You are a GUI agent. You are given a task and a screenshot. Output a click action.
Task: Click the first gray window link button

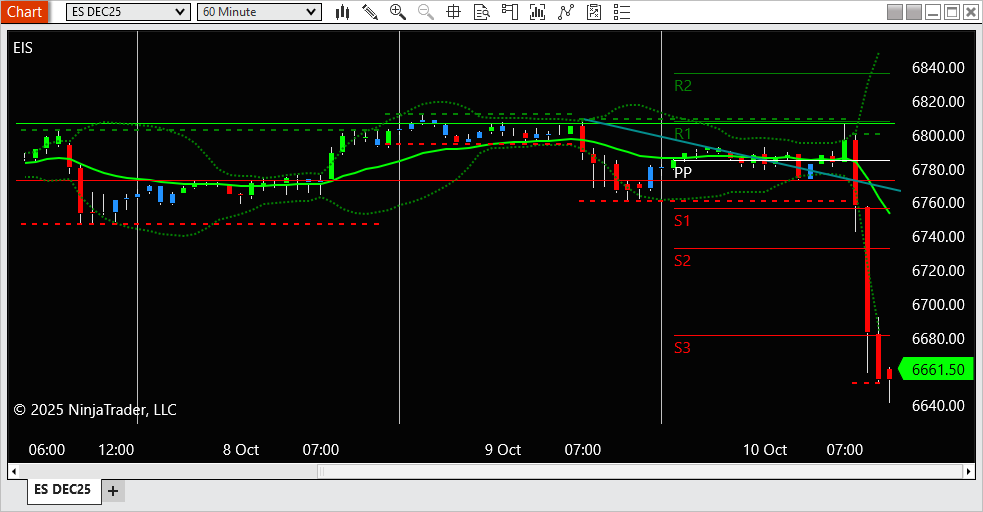[x=895, y=12]
